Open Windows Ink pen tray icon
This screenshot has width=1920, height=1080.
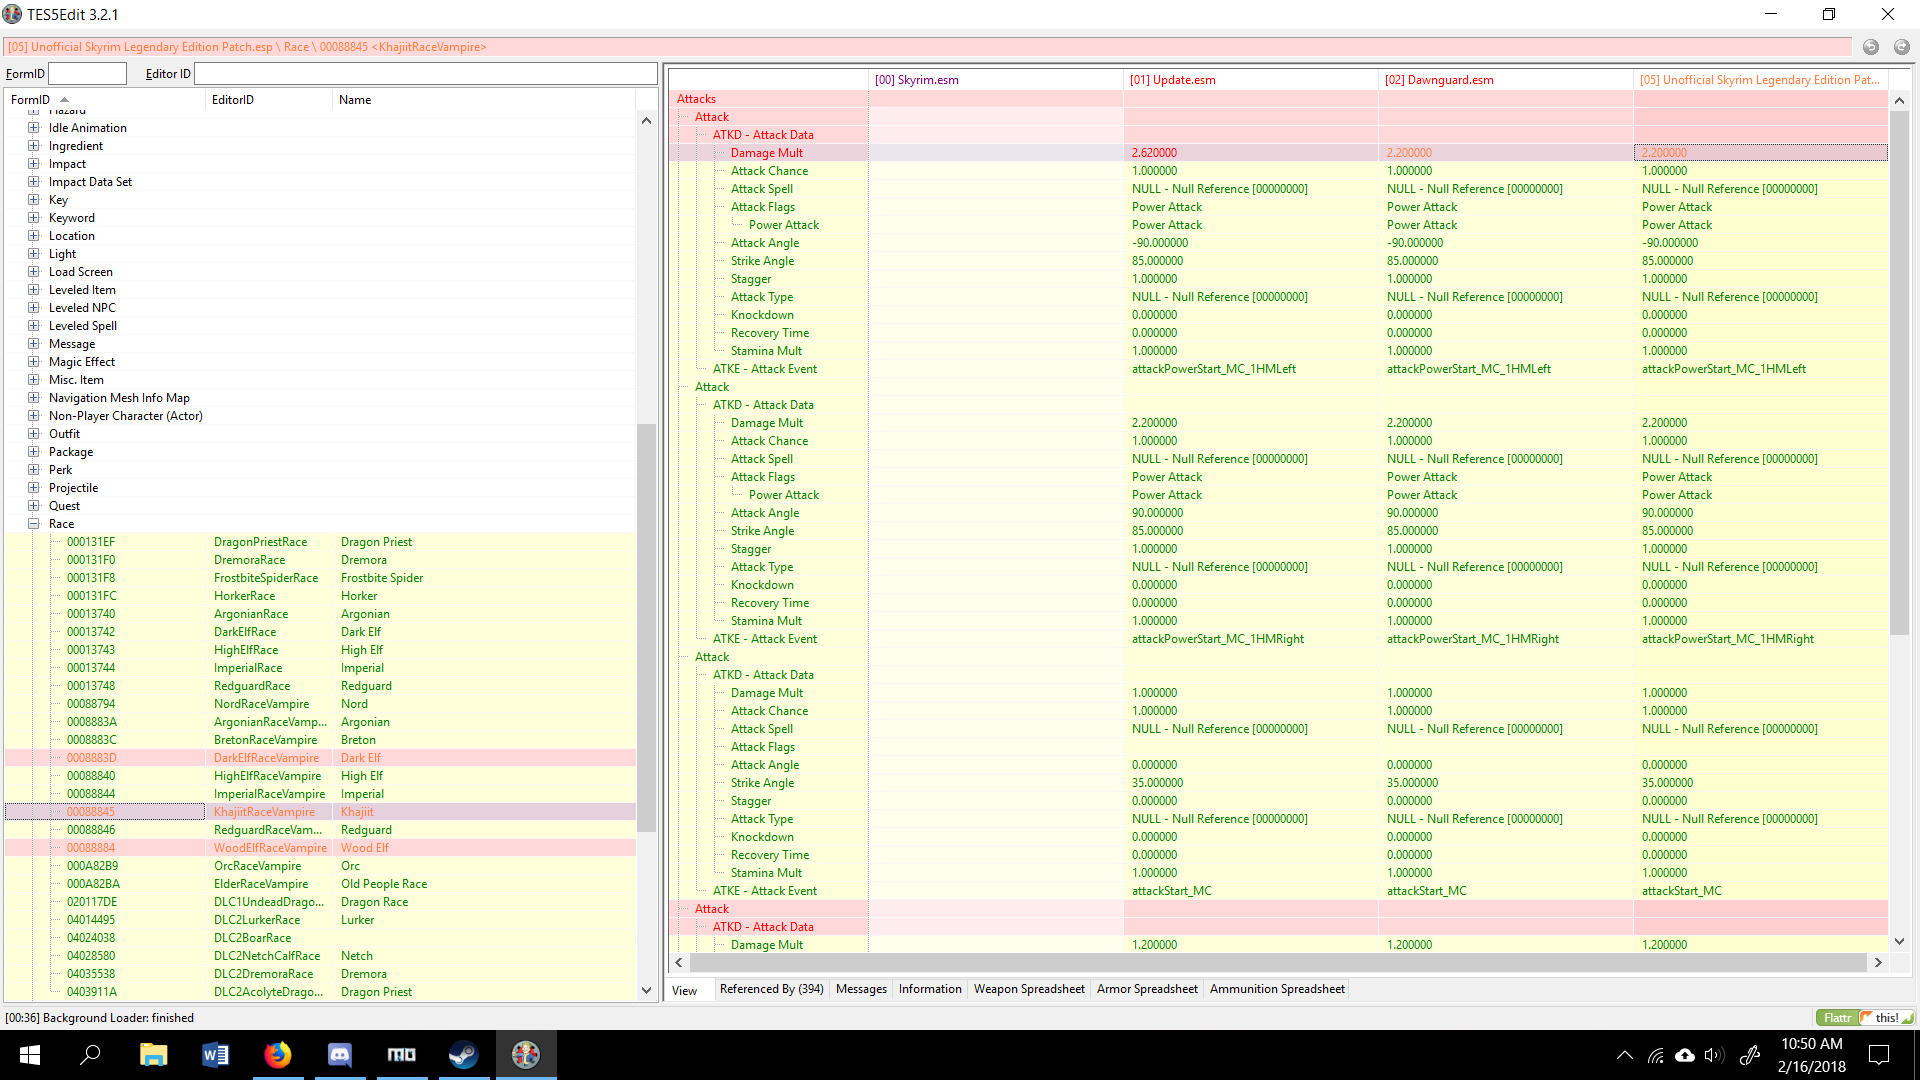tap(1750, 1055)
